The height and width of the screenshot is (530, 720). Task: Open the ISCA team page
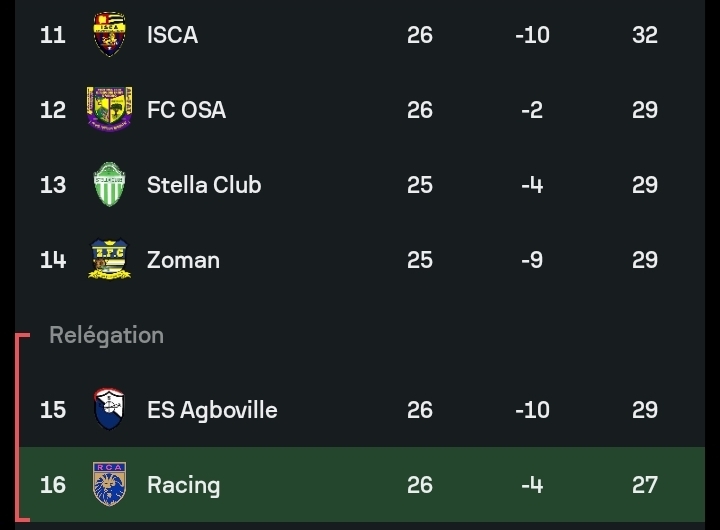pos(172,35)
